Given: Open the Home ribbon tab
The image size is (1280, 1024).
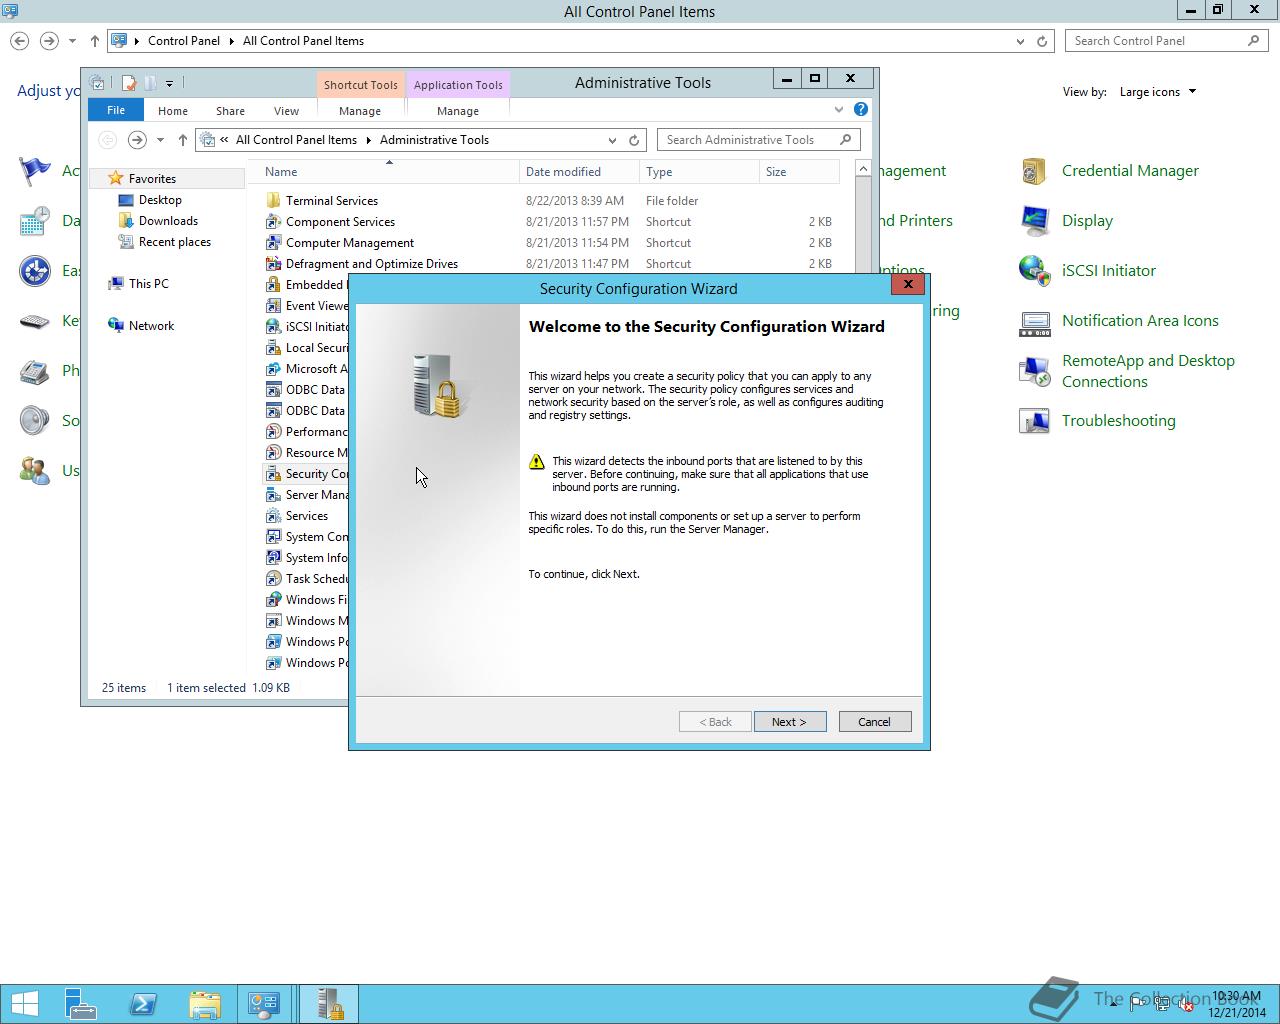Looking at the screenshot, I should point(173,111).
